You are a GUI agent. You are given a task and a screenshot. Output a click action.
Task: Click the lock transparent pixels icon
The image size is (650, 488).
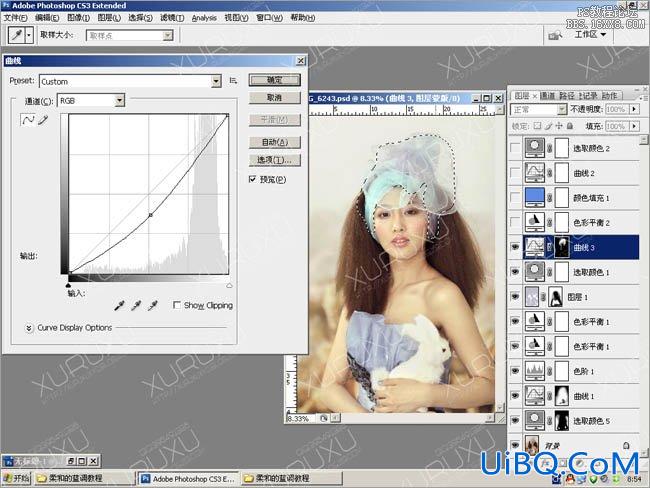pos(537,126)
